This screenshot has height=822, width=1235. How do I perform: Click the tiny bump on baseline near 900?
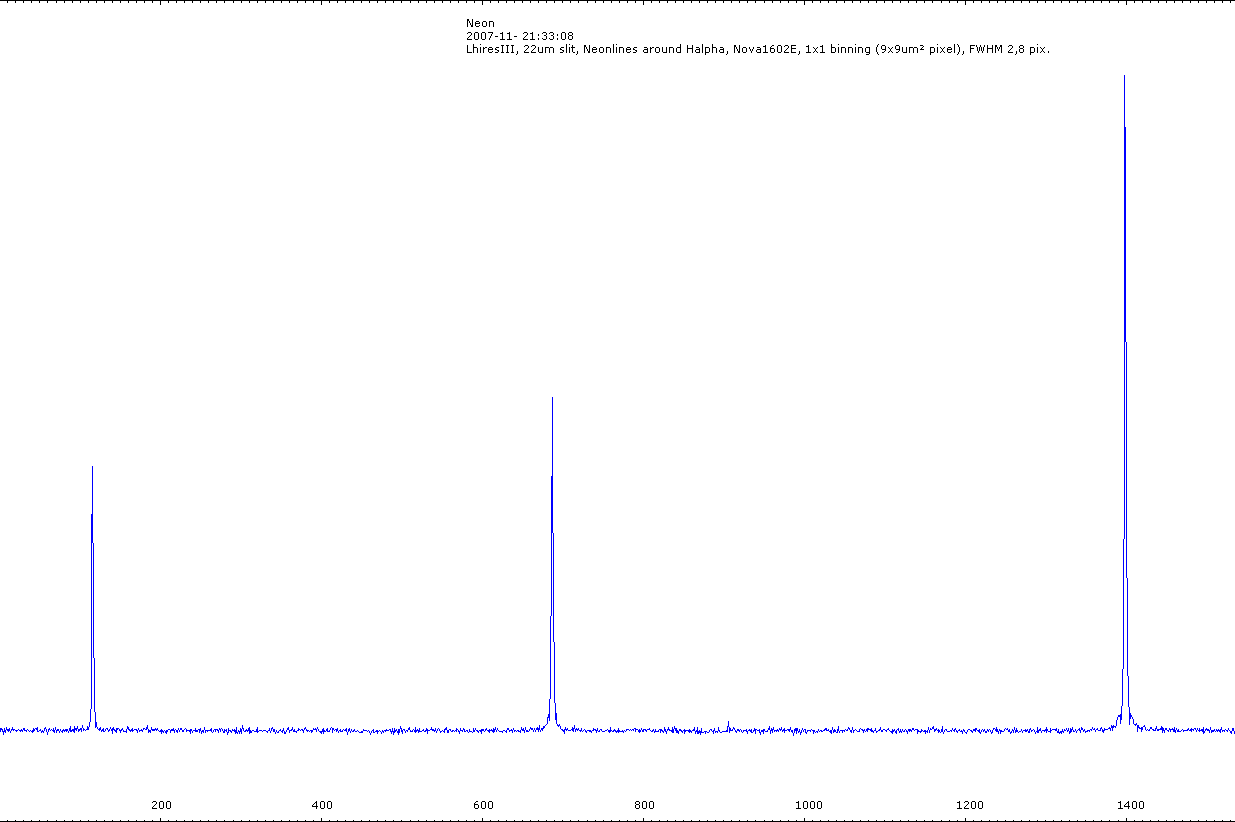pyautogui.click(x=728, y=722)
